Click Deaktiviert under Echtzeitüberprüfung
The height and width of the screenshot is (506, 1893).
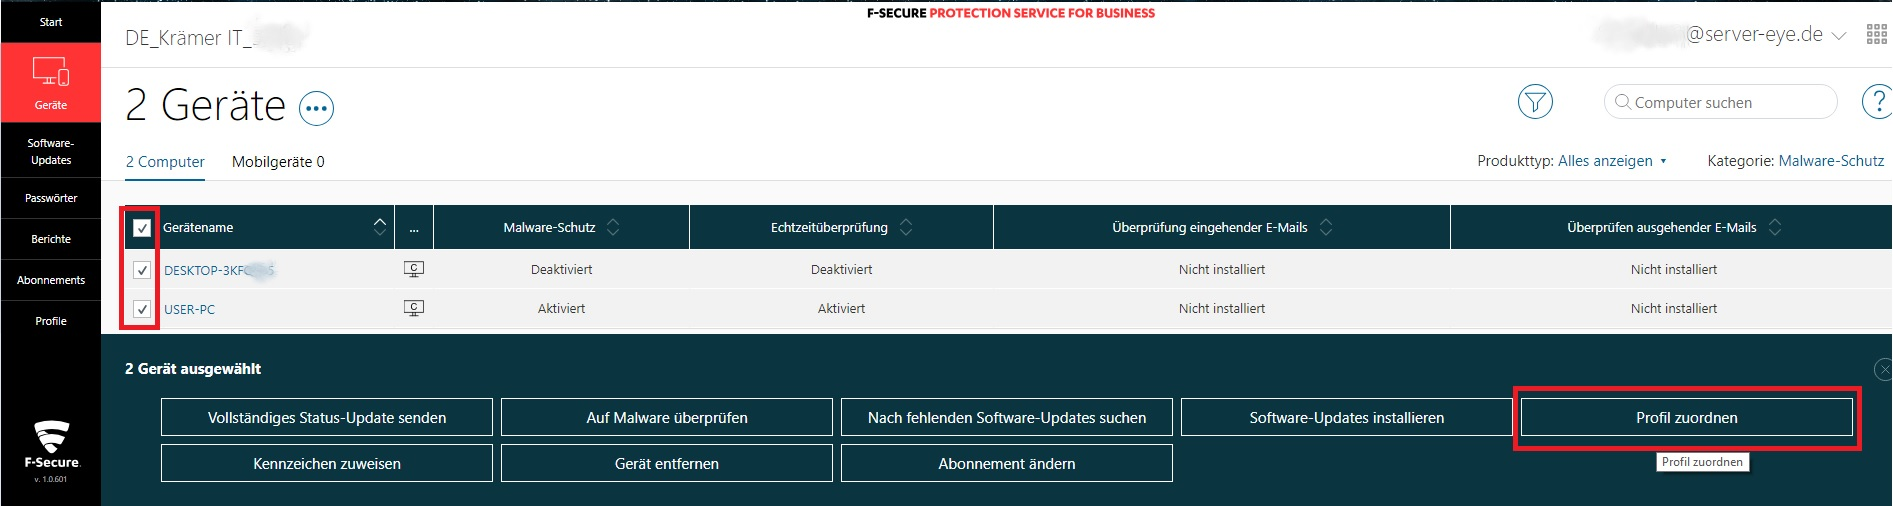841,269
